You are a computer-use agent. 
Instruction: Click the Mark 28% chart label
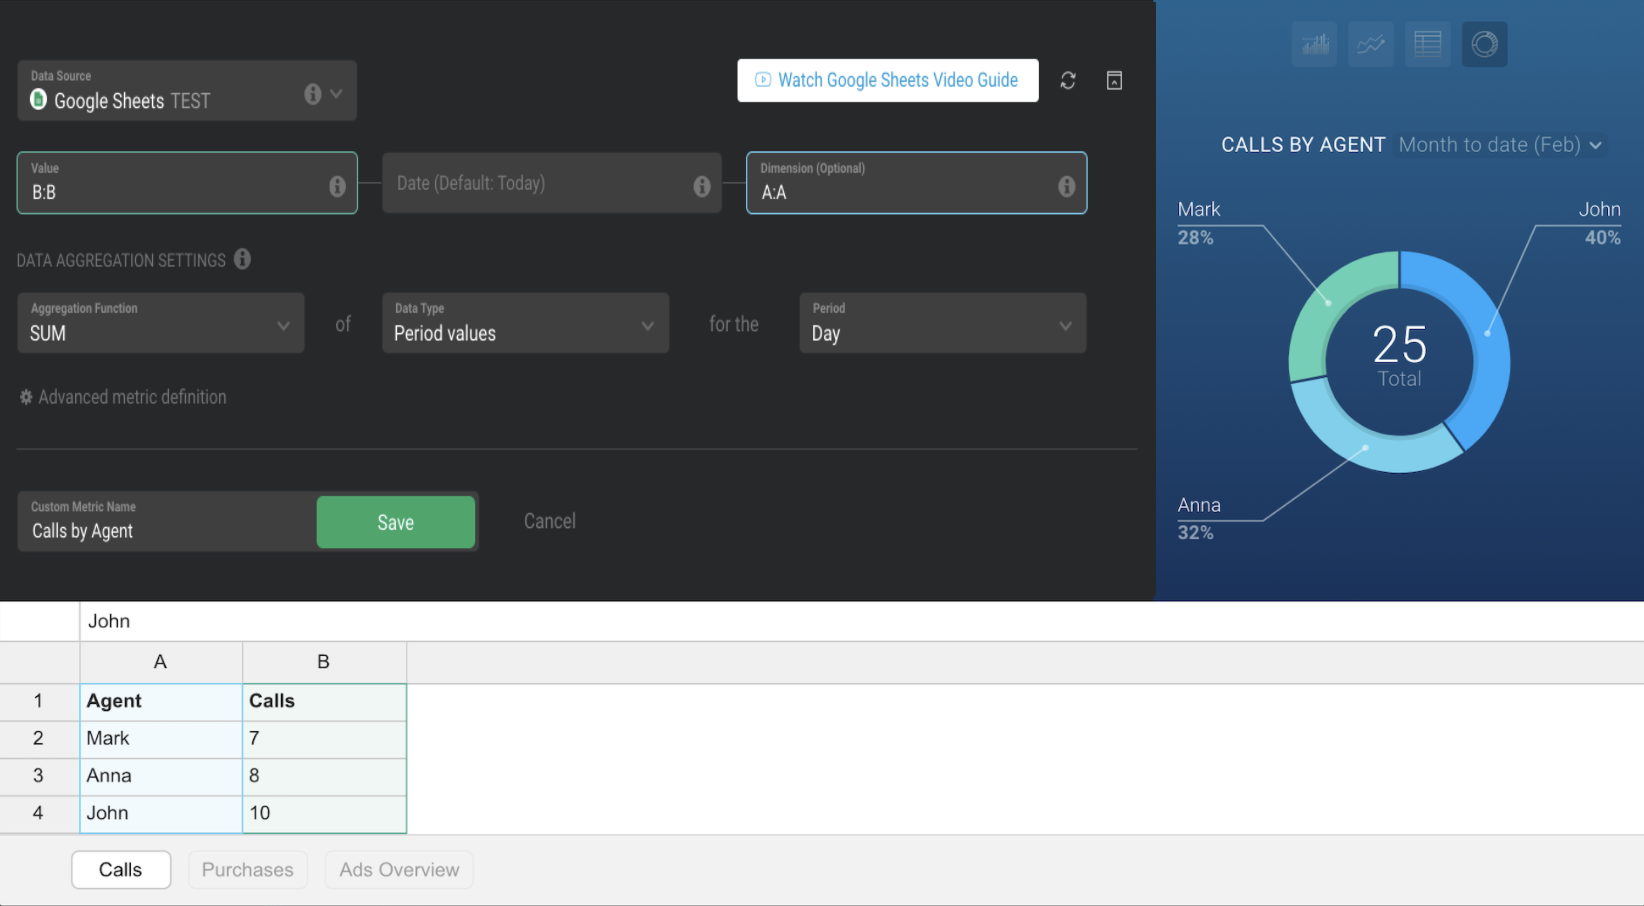1199,223
